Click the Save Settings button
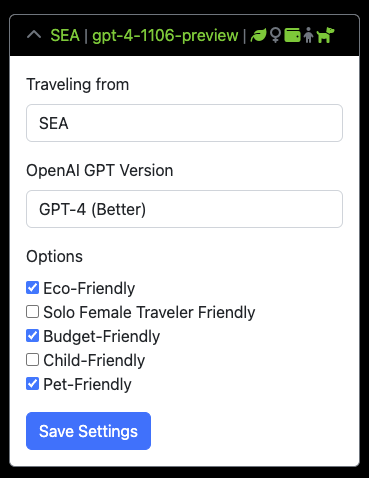 click(x=88, y=431)
